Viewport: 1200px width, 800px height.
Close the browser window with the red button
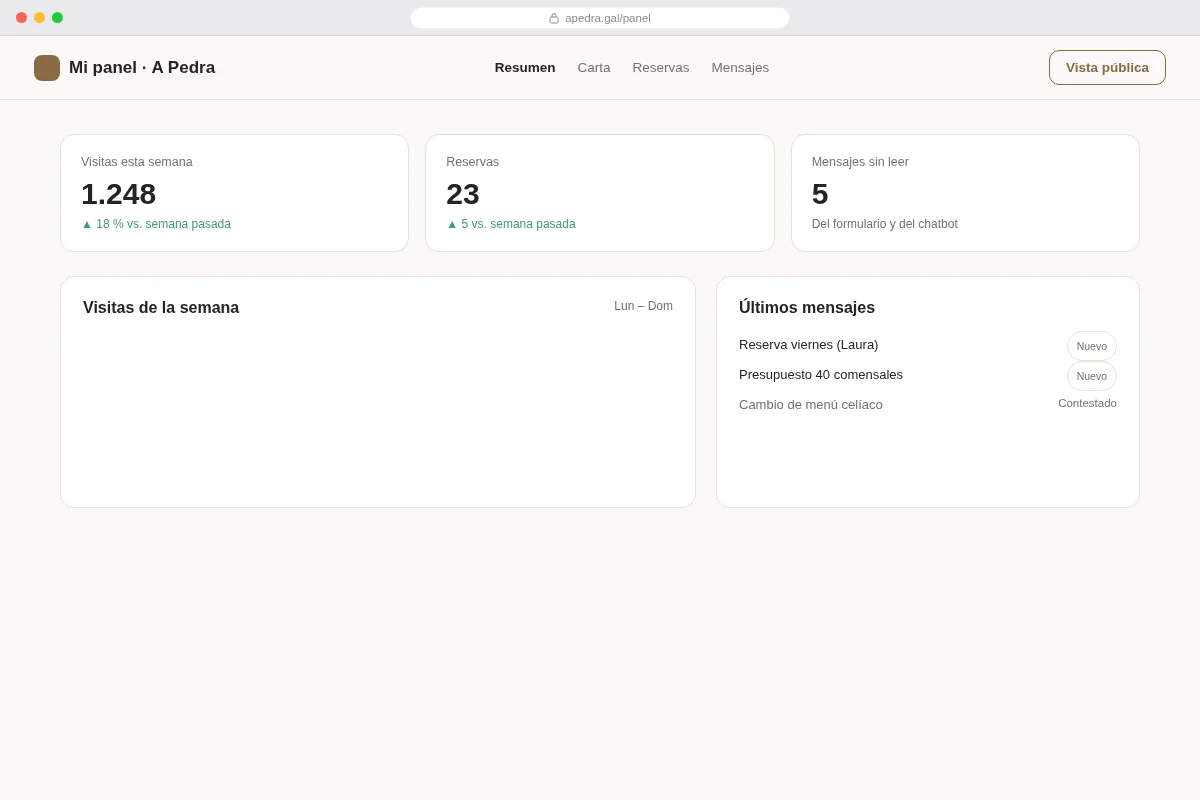coord(21,18)
